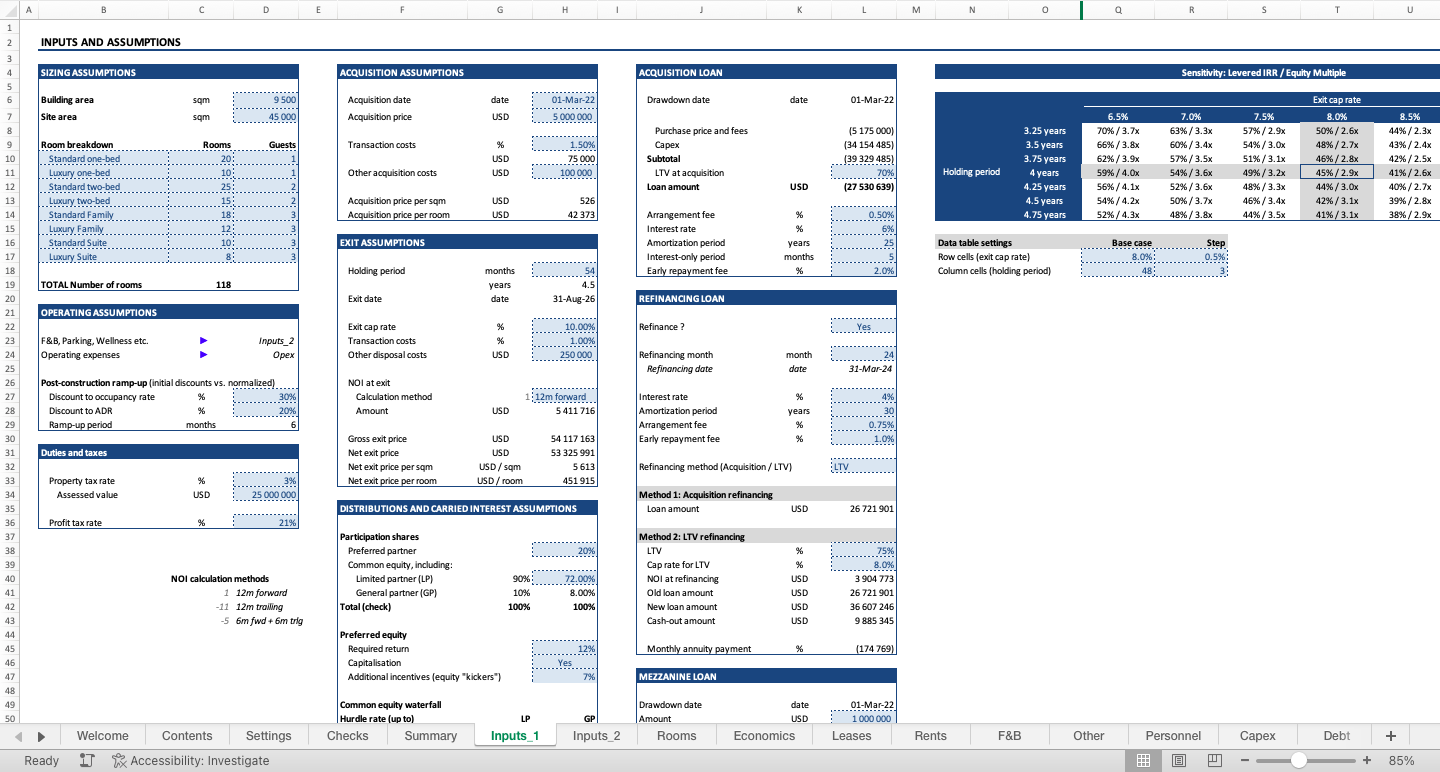Image resolution: width=1440 pixels, height=772 pixels.
Task: Zoom in with the plus icon
Action: [1367, 760]
